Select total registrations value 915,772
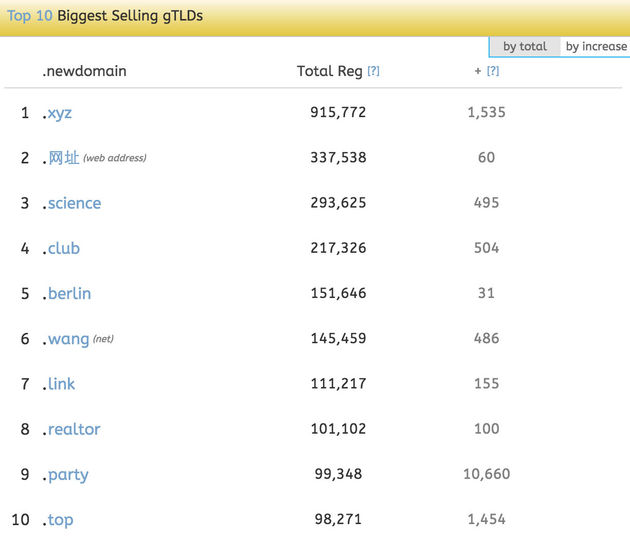Viewport: 630px width, 539px height. click(338, 112)
